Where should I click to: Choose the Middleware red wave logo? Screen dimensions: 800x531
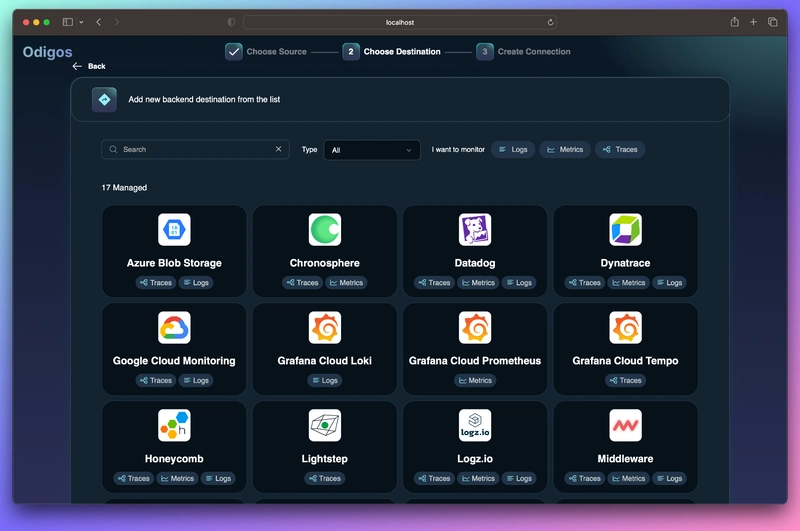point(625,425)
